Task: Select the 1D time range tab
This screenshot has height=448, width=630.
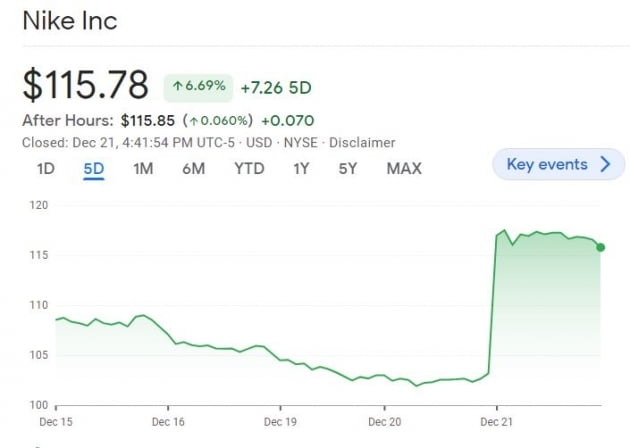Action: click(45, 168)
